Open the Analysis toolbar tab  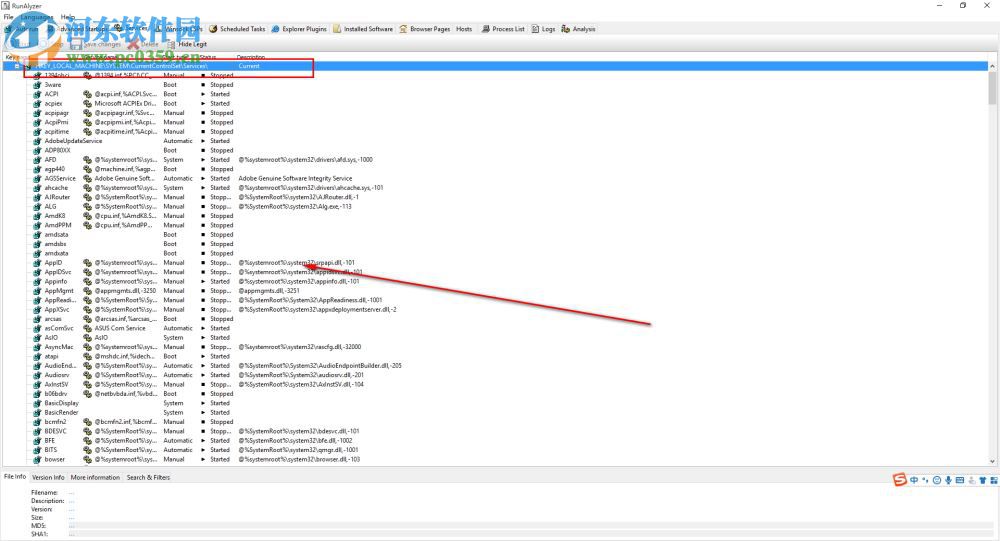pos(578,29)
